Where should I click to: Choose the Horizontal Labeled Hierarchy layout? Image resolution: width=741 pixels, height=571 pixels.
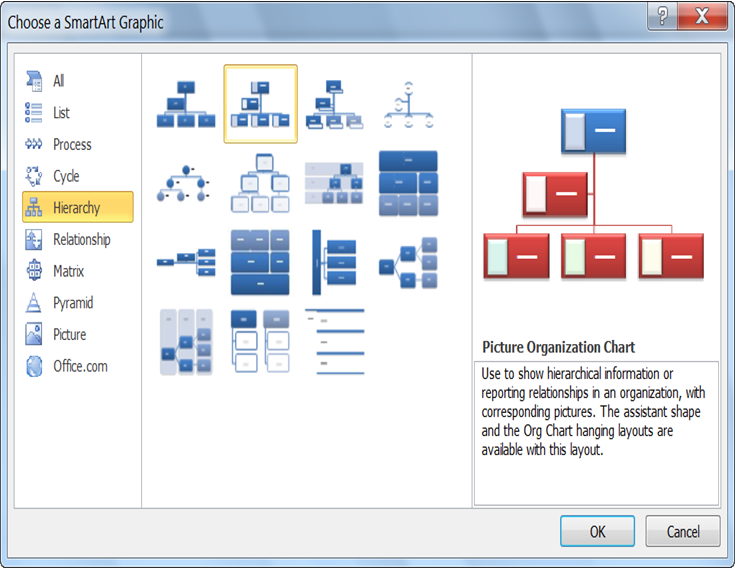pos(185,341)
